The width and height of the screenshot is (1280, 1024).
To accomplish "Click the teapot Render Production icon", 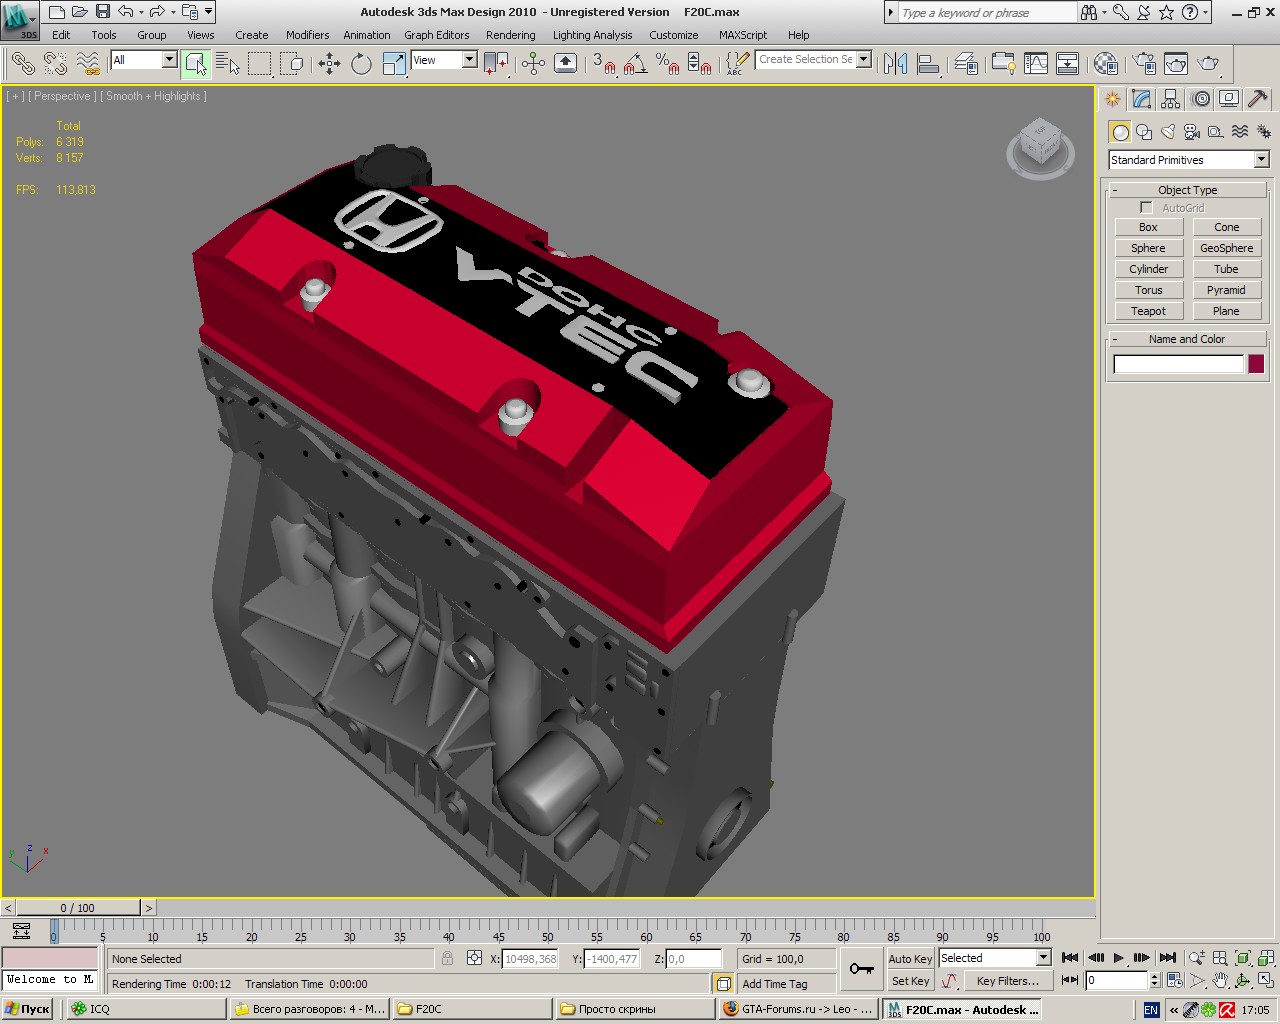I will [x=1208, y=64].
